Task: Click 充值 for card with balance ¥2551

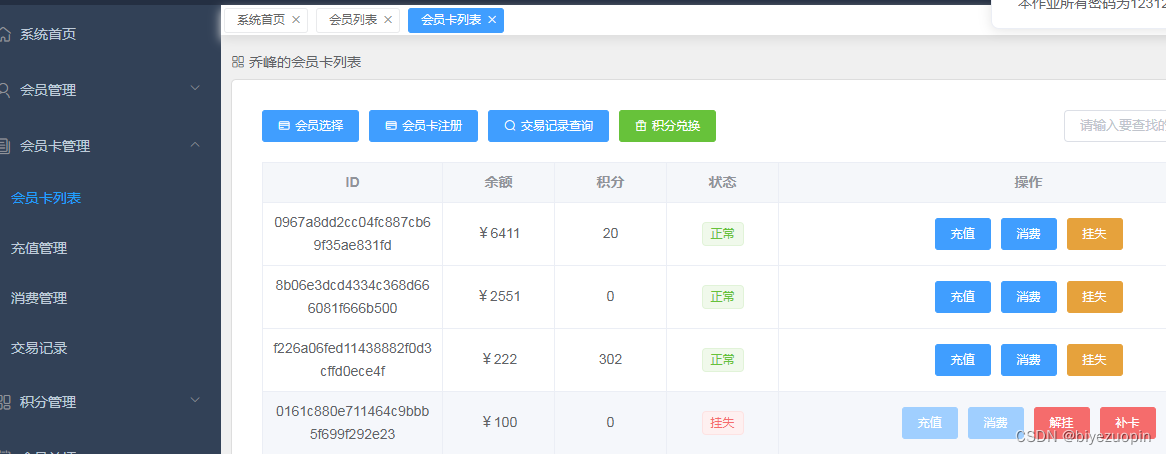Action: [962, 297]
